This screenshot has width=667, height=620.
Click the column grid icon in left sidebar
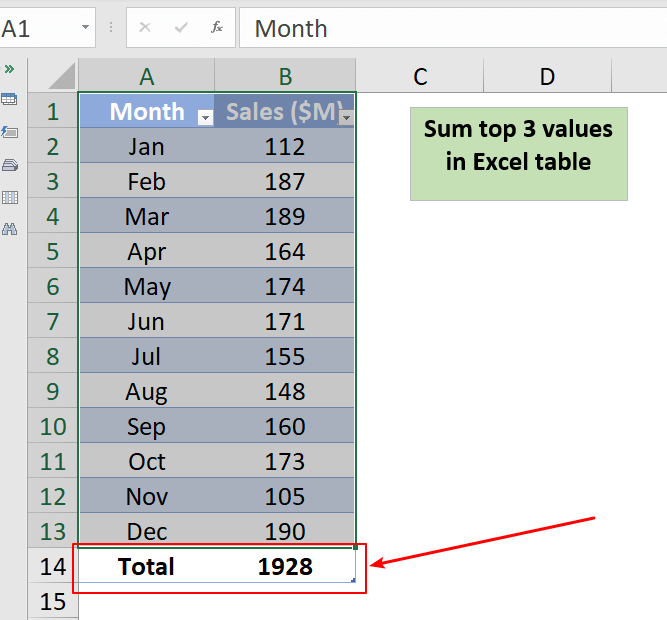[10, 197]
